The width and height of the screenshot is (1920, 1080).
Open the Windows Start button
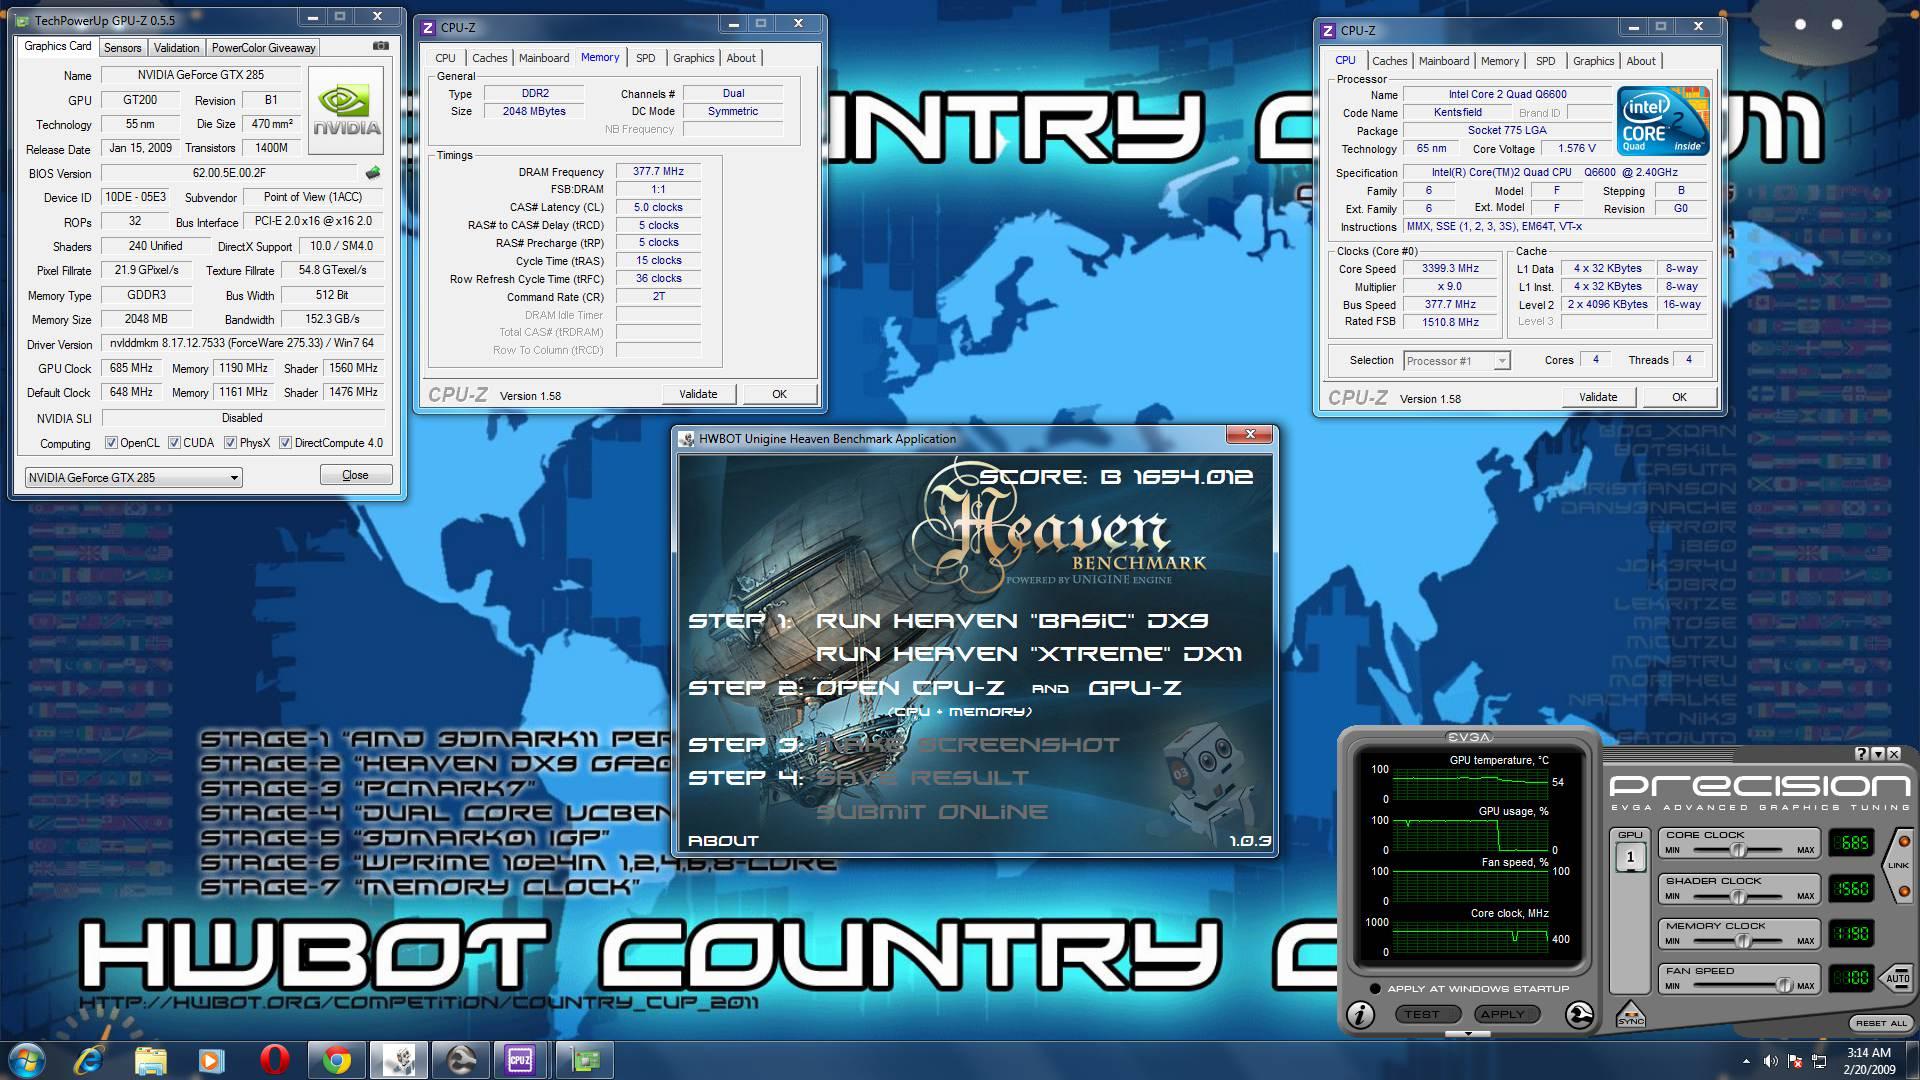26,1060
